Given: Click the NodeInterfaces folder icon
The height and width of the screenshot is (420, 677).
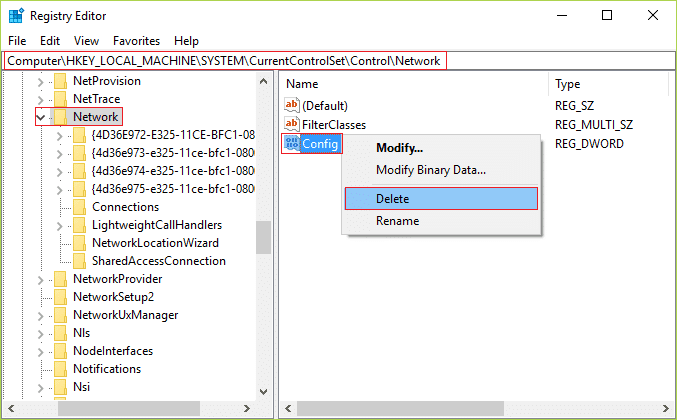Looking at the screenshot, I should click(60, 351).
